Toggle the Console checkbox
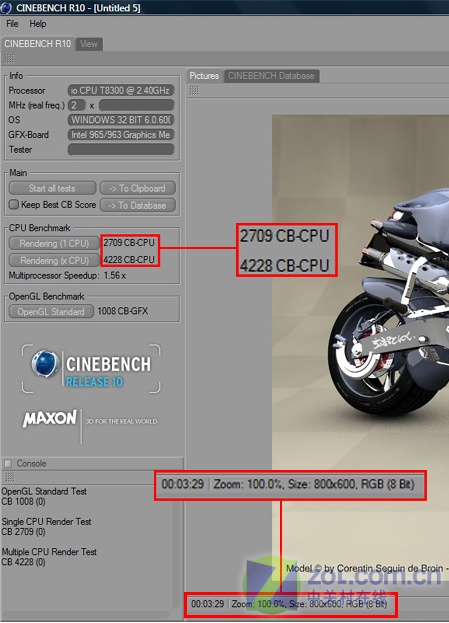 click(8, 464)
